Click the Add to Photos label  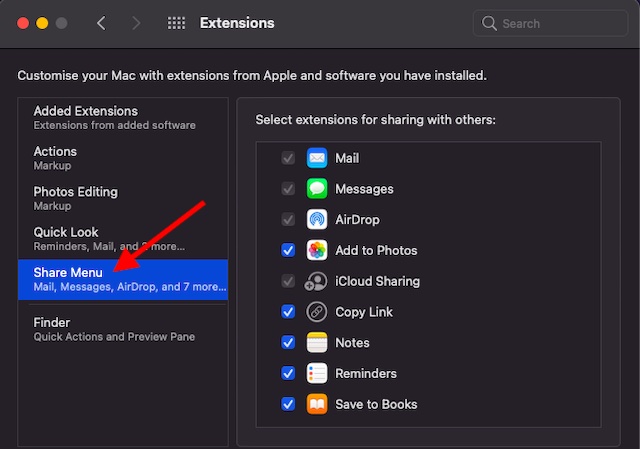376,250
